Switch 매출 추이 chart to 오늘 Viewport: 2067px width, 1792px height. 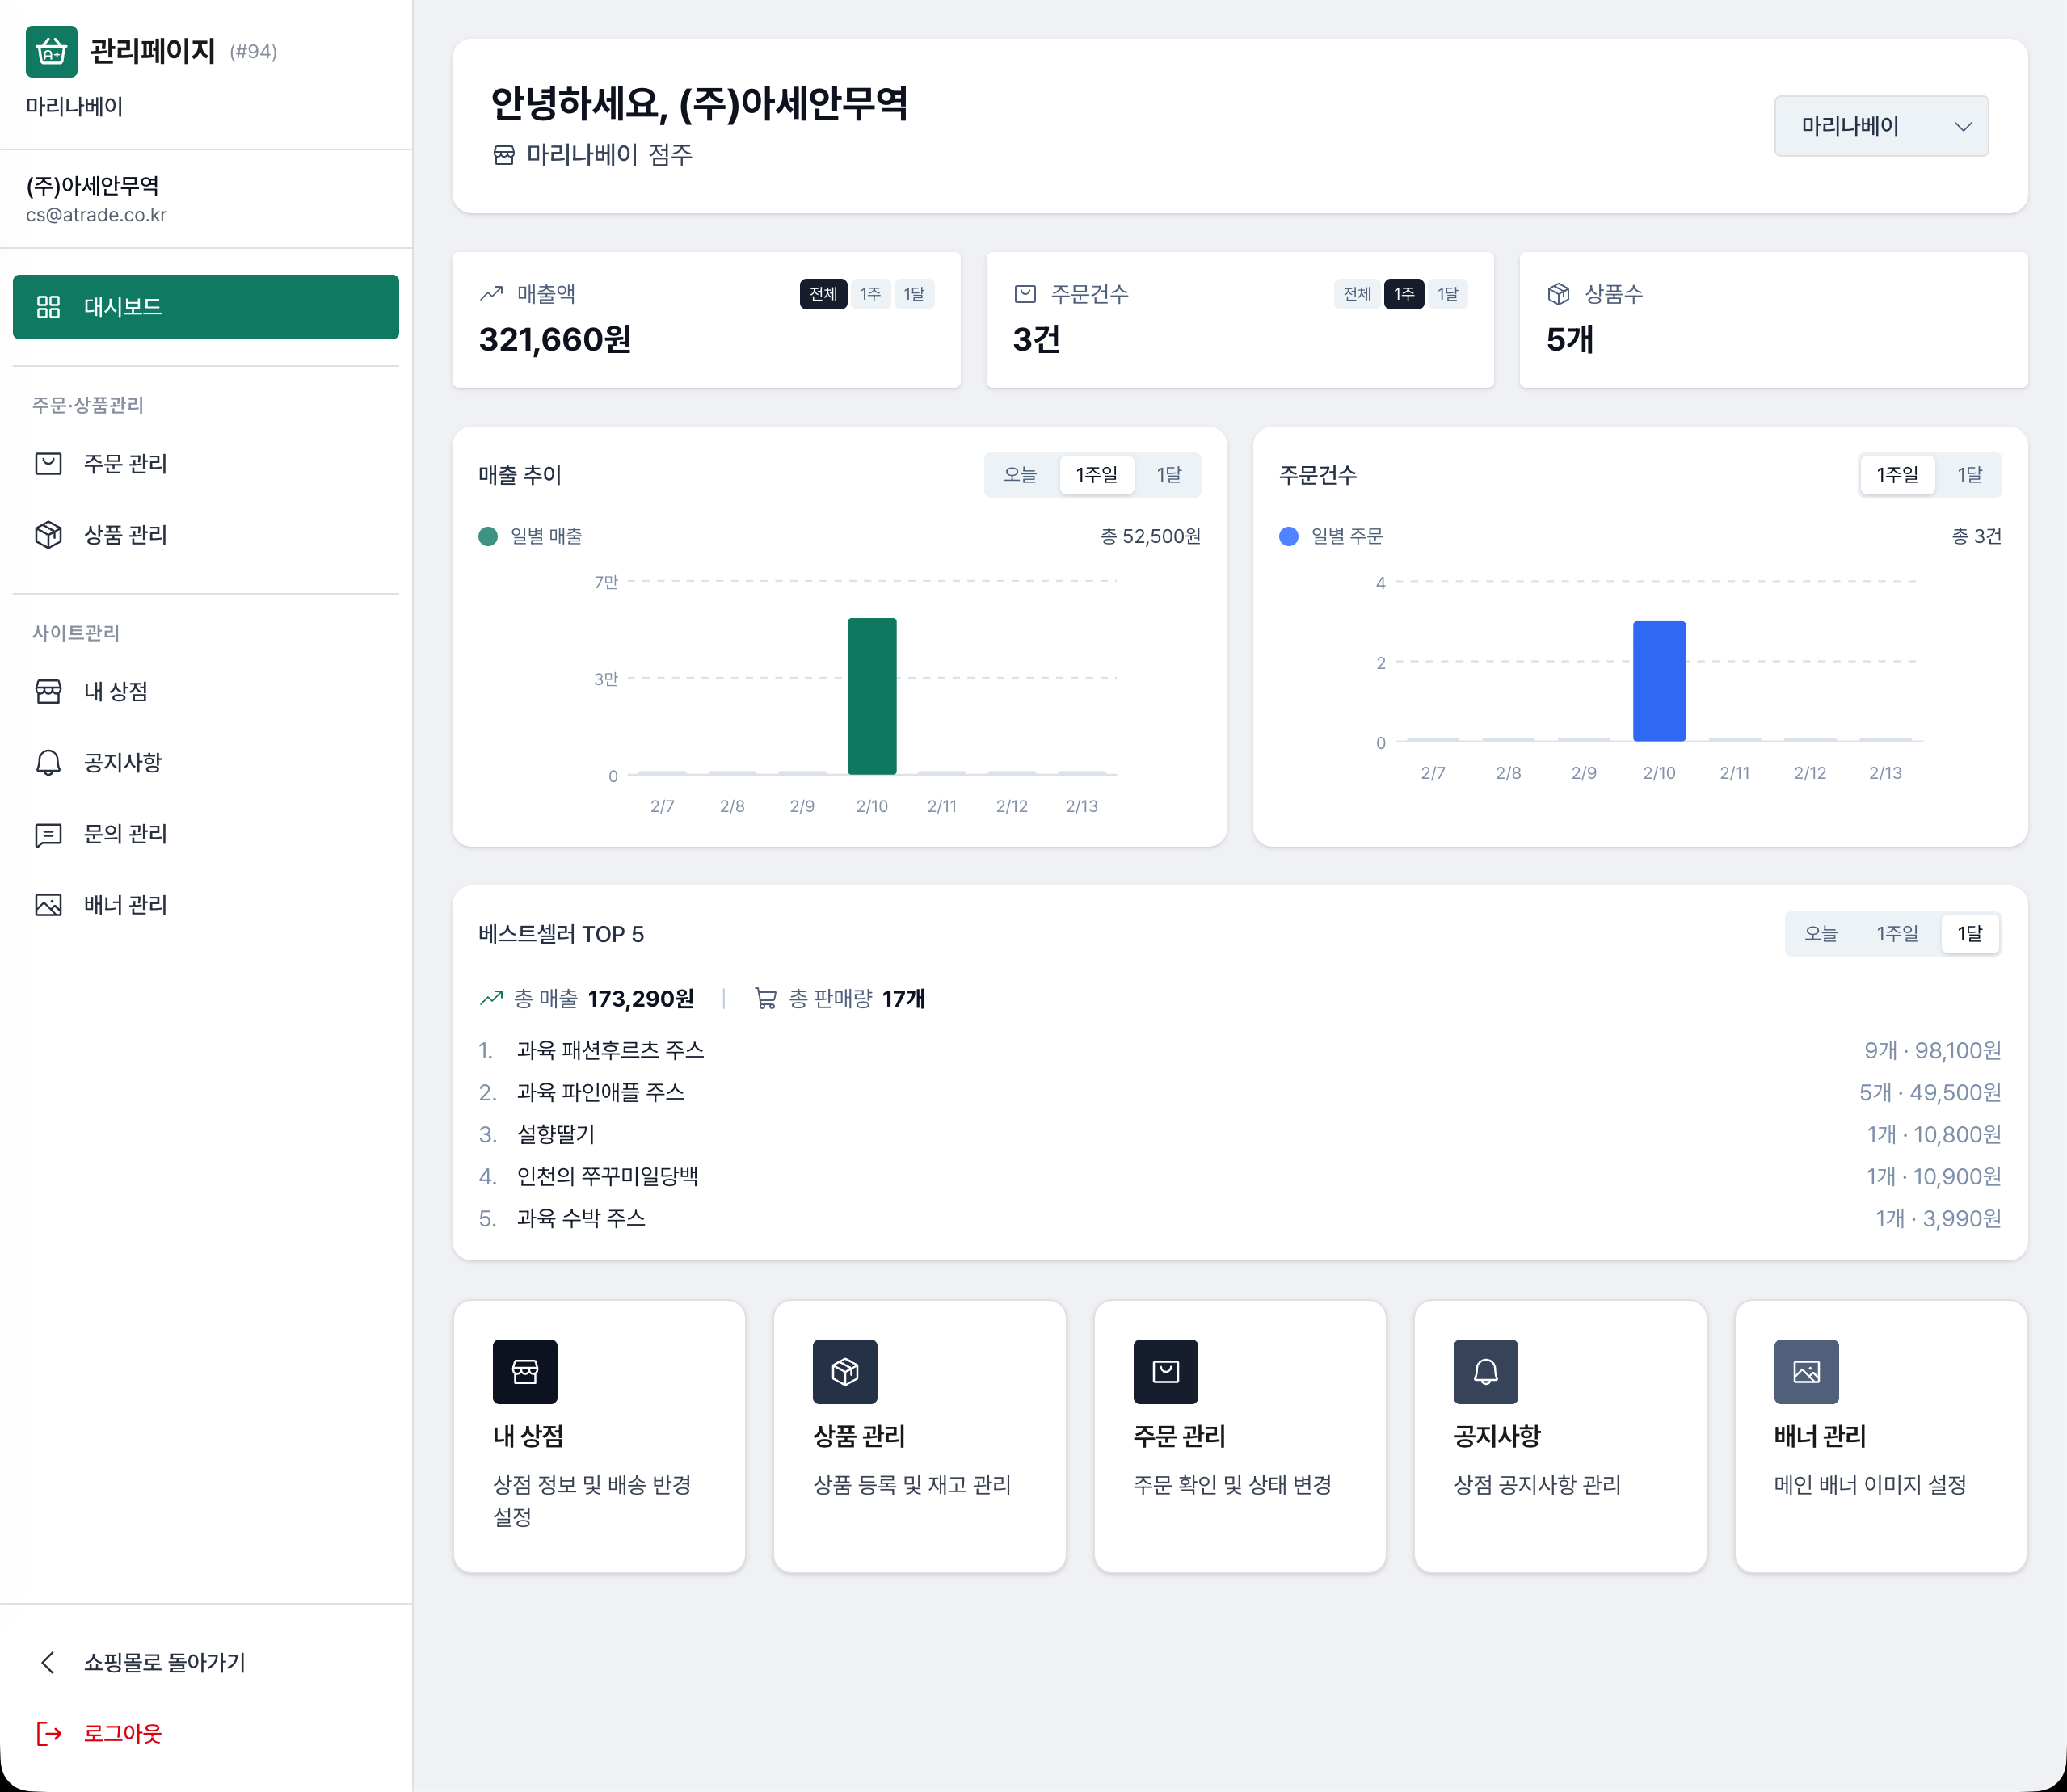pyautogui.click(x=1020, y=475)
